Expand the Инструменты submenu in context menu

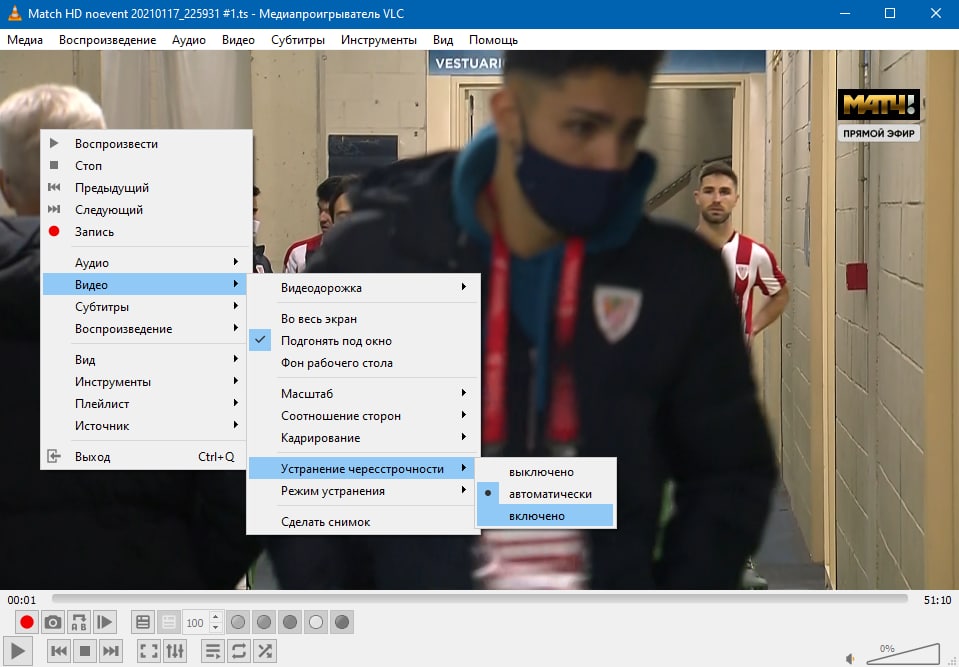tap(146, 381)
